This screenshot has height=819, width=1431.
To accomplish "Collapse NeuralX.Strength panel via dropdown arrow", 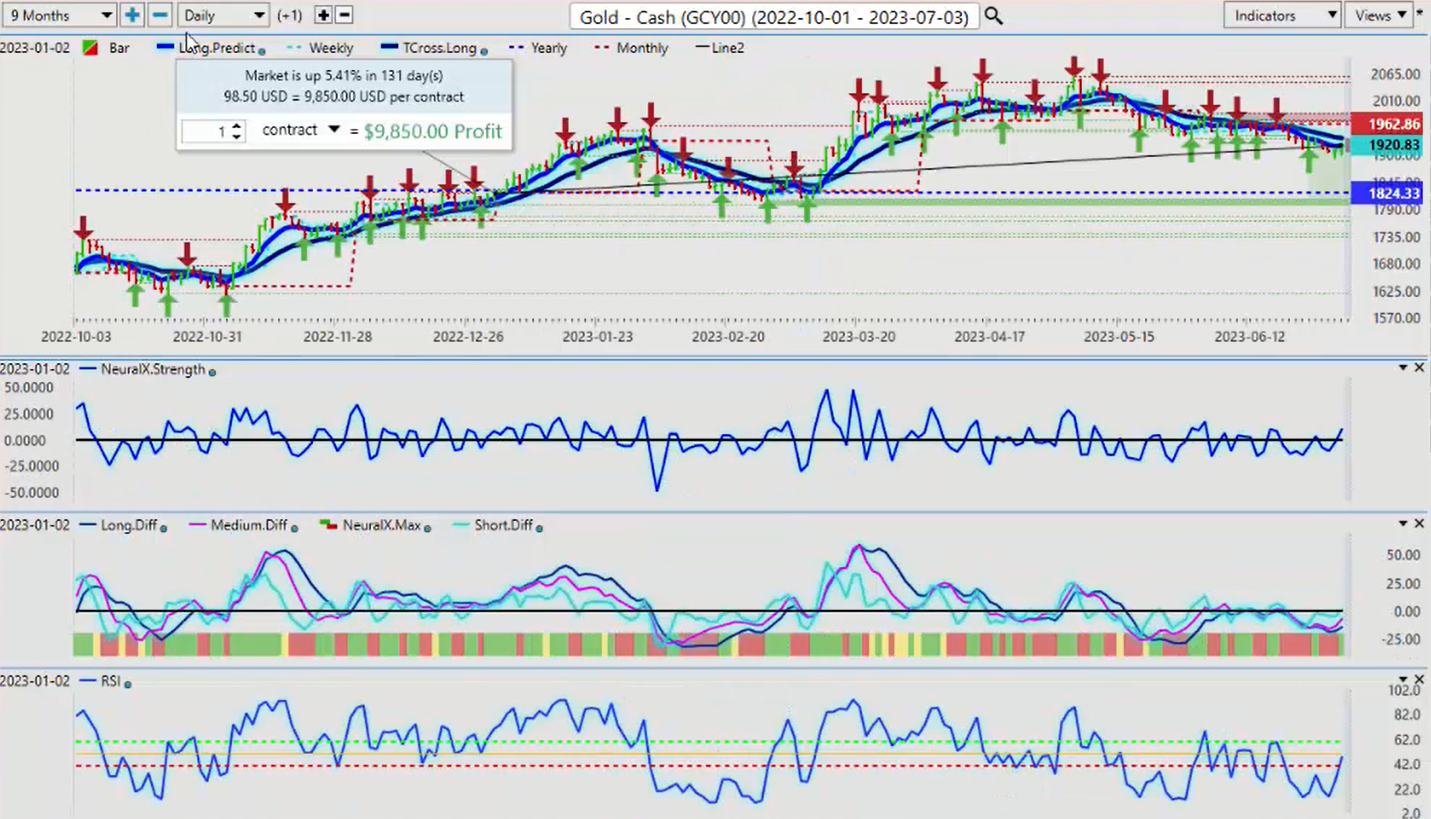I will [1404, 369].
